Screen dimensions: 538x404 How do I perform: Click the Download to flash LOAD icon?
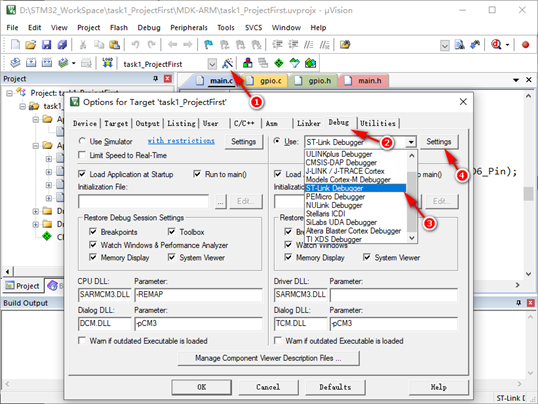[107, 63]
